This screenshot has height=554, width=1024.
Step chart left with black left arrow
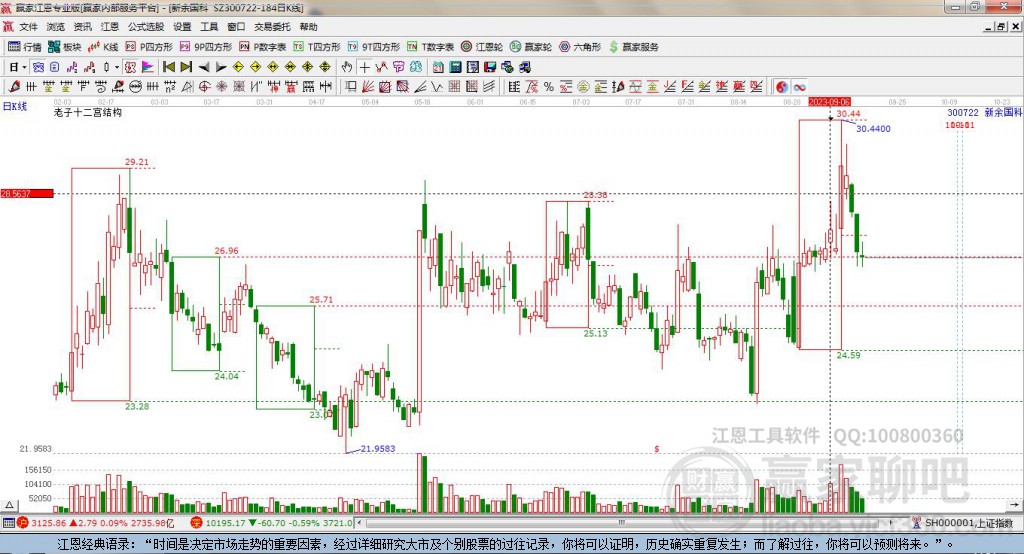[x=204, y=67]
